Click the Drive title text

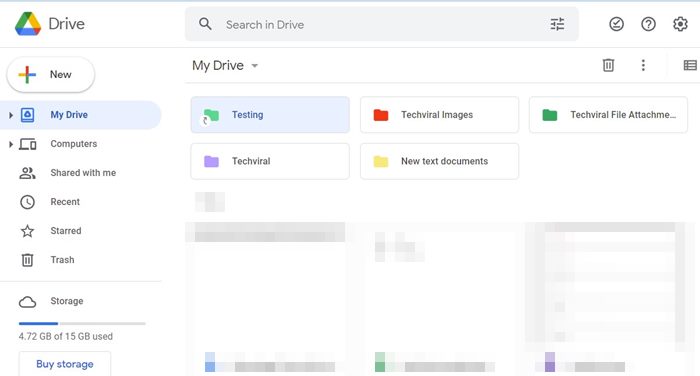(x=66, y=24)
